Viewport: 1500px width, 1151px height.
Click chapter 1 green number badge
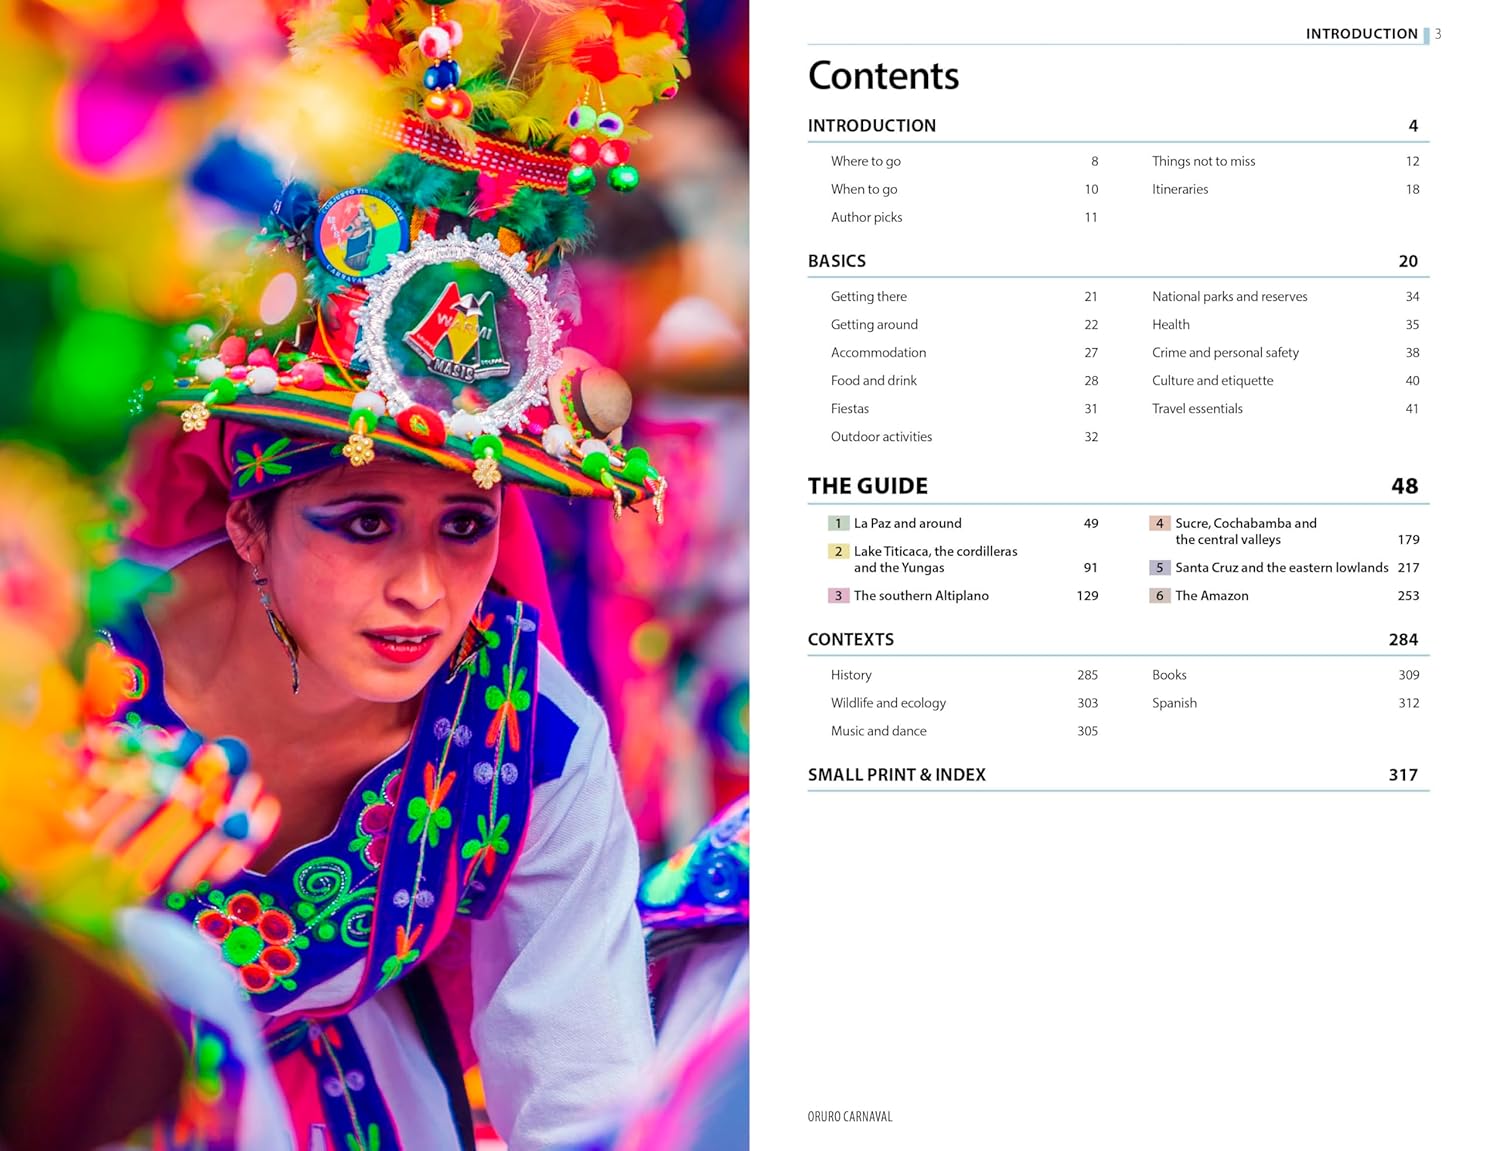[838, 523]
